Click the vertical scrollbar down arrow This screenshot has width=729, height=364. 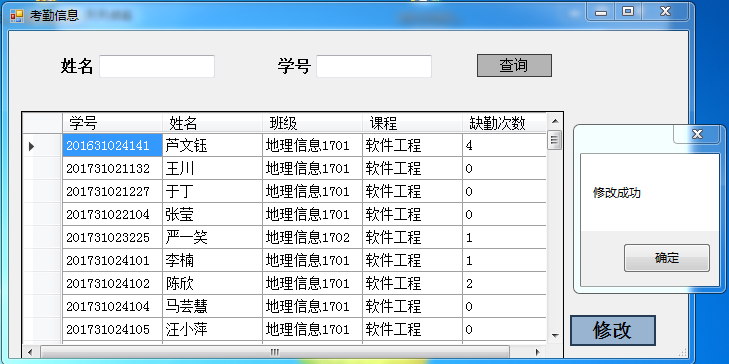point(555,335)
